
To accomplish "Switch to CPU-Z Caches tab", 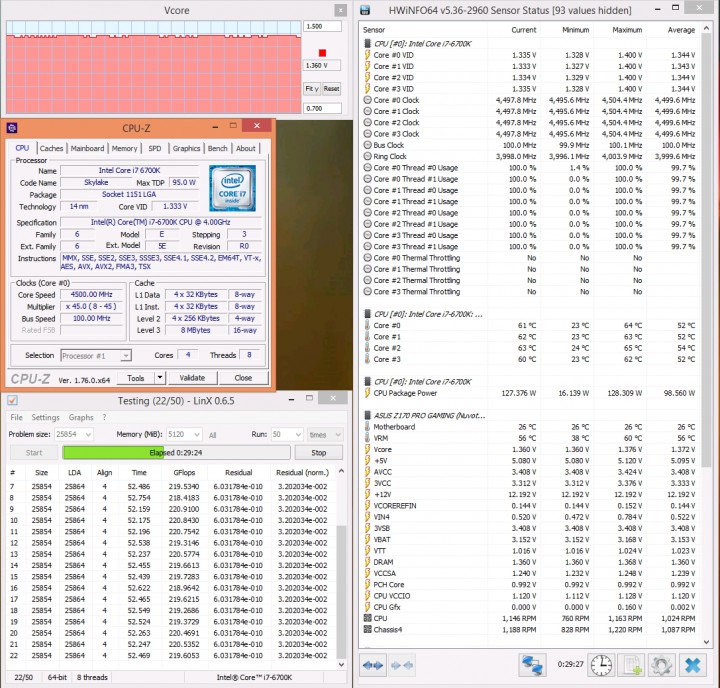I will [51, 148].
